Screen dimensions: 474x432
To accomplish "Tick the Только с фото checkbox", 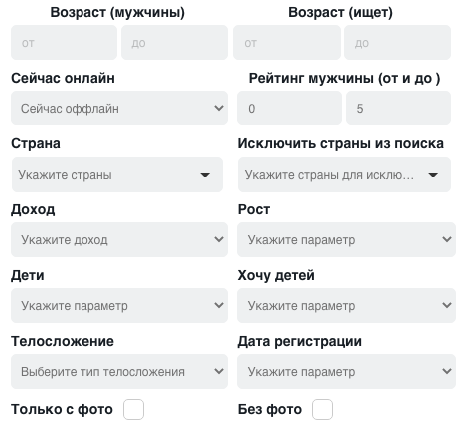I will pos(133,409).
